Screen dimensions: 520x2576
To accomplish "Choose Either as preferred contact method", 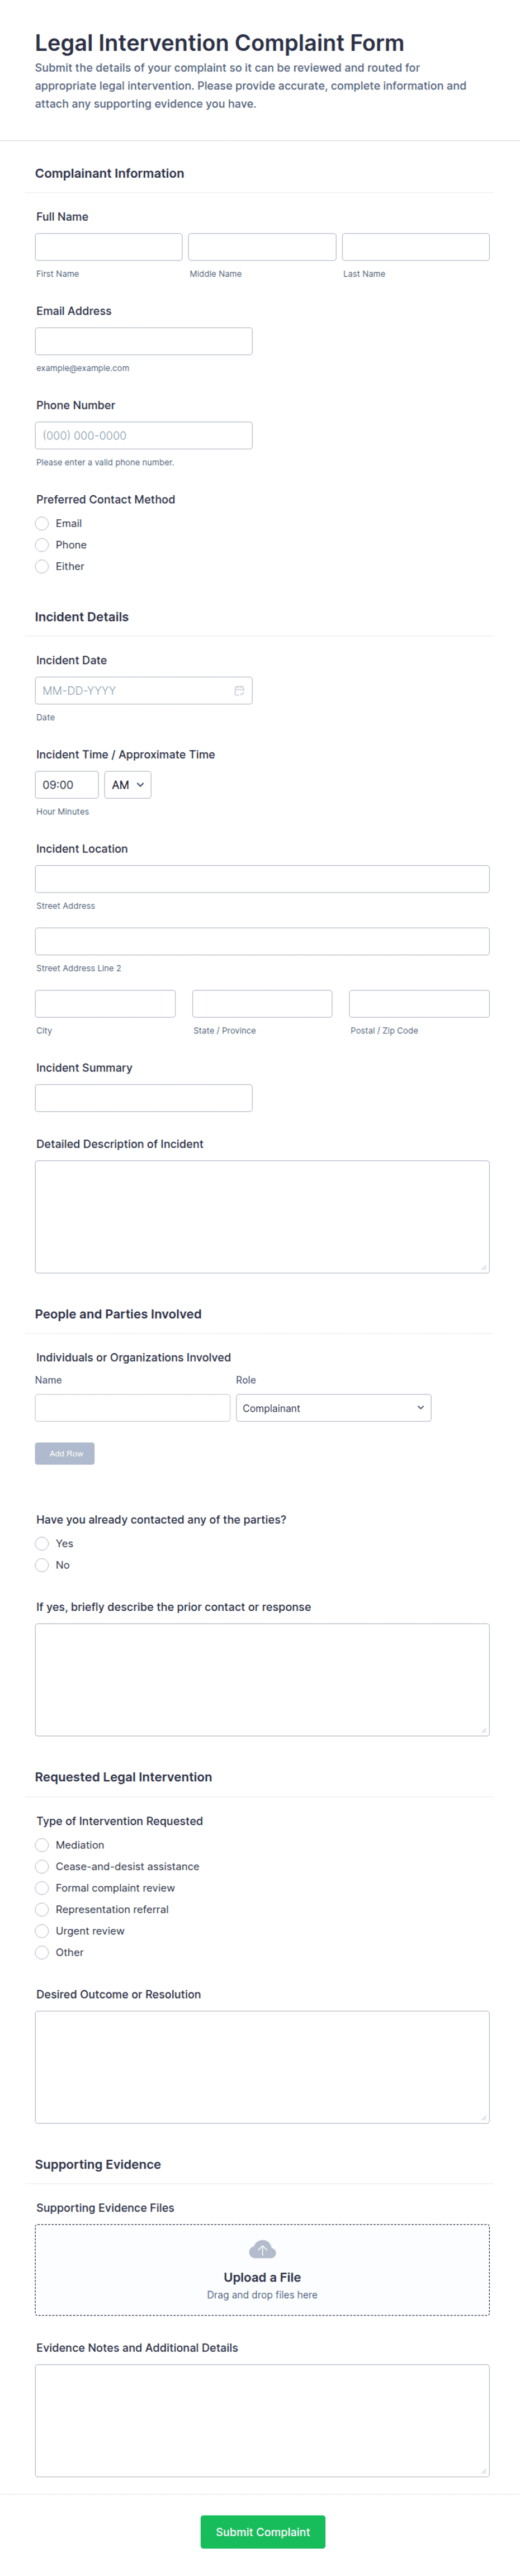I will pos(42,566).
